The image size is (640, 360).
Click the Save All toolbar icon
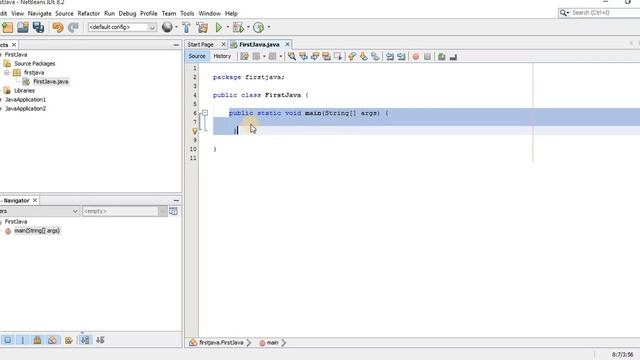[38, 27]
